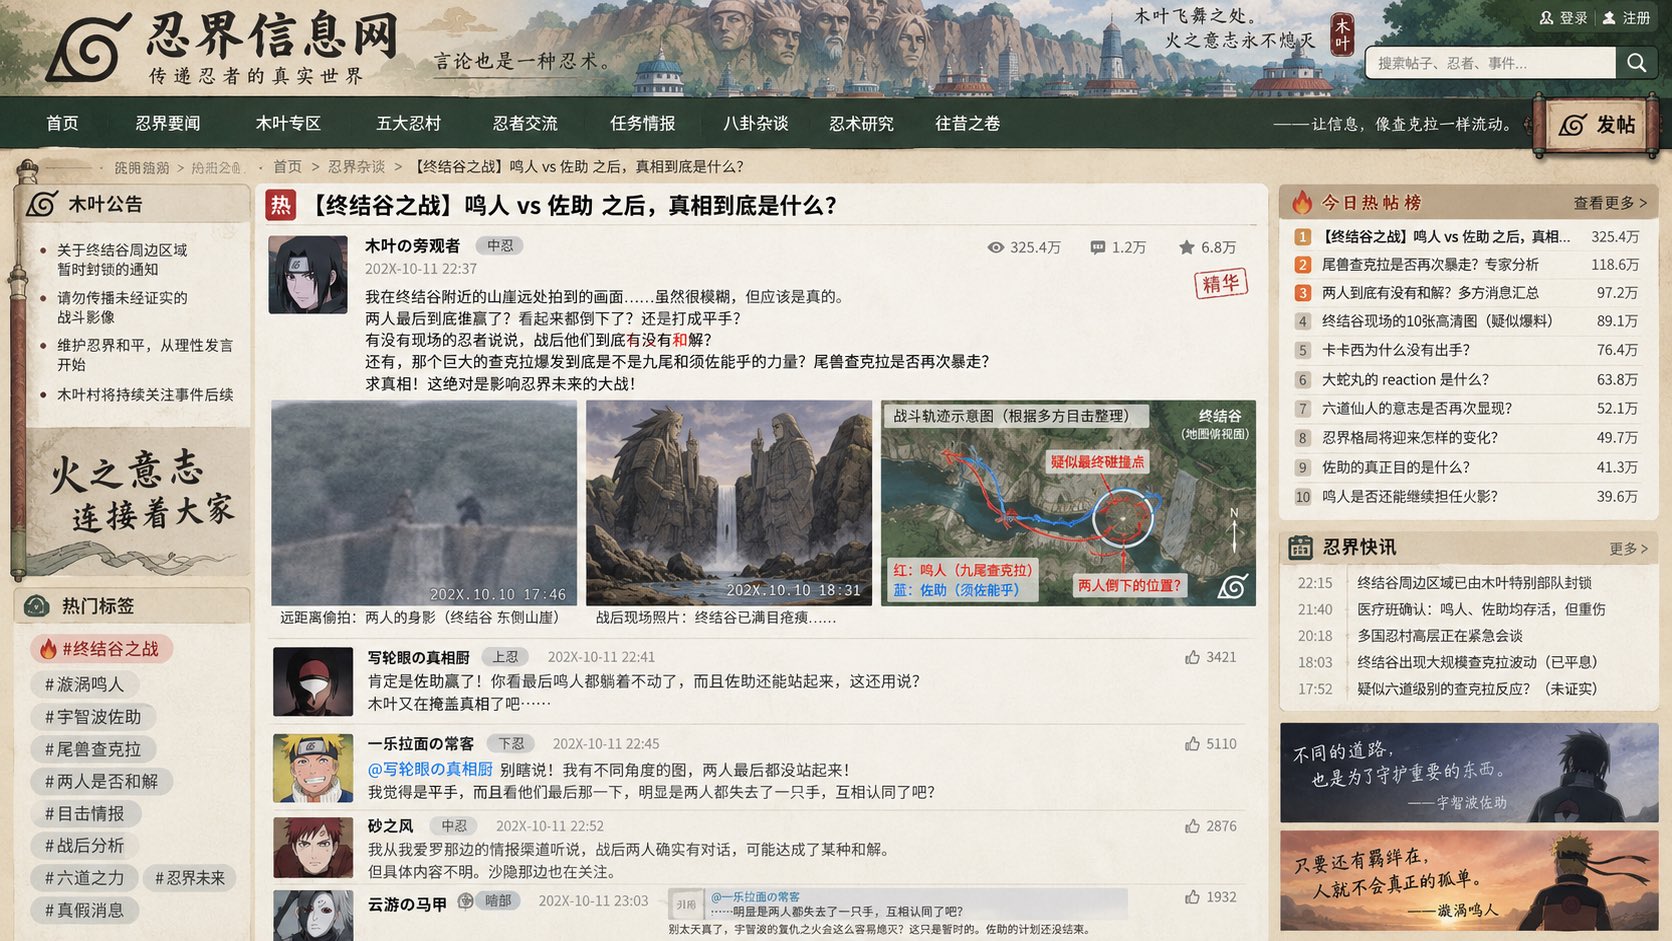
Task: Click the flame icon beside 今日热帖榜
Action: (x=1301, y=202)
